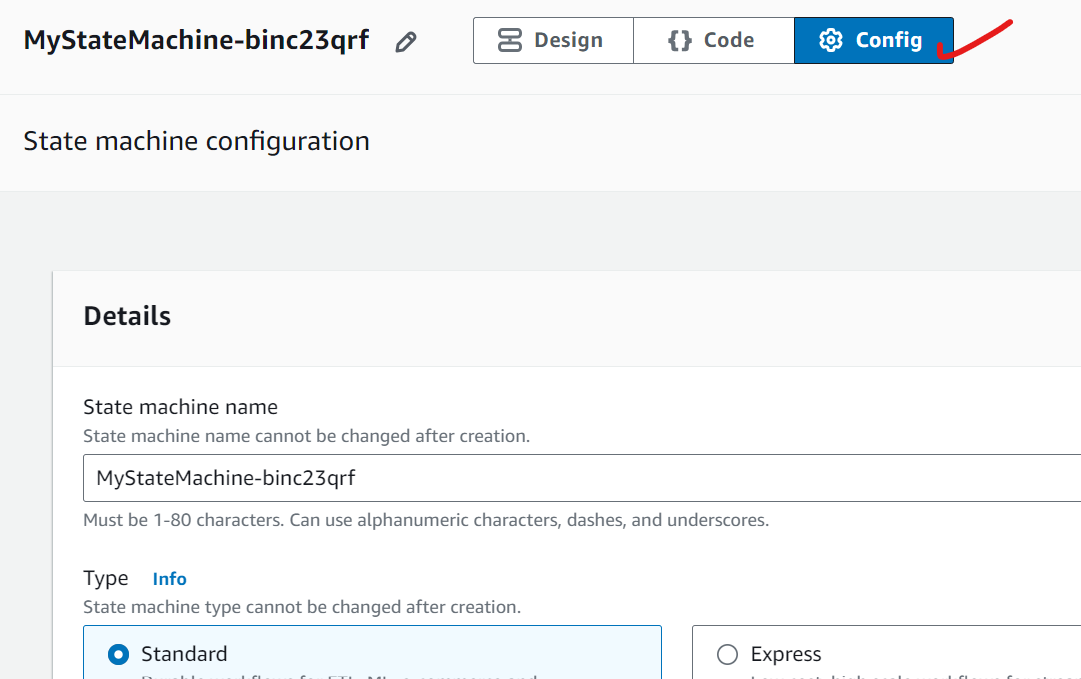The width and height of the screenshot is (1081, 679).
Task: Click the State machine name field label
Action: [180, 407]
